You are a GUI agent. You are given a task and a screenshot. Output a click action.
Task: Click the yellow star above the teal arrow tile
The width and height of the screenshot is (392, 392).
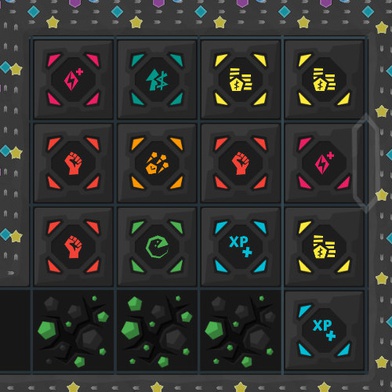(136, 22)
